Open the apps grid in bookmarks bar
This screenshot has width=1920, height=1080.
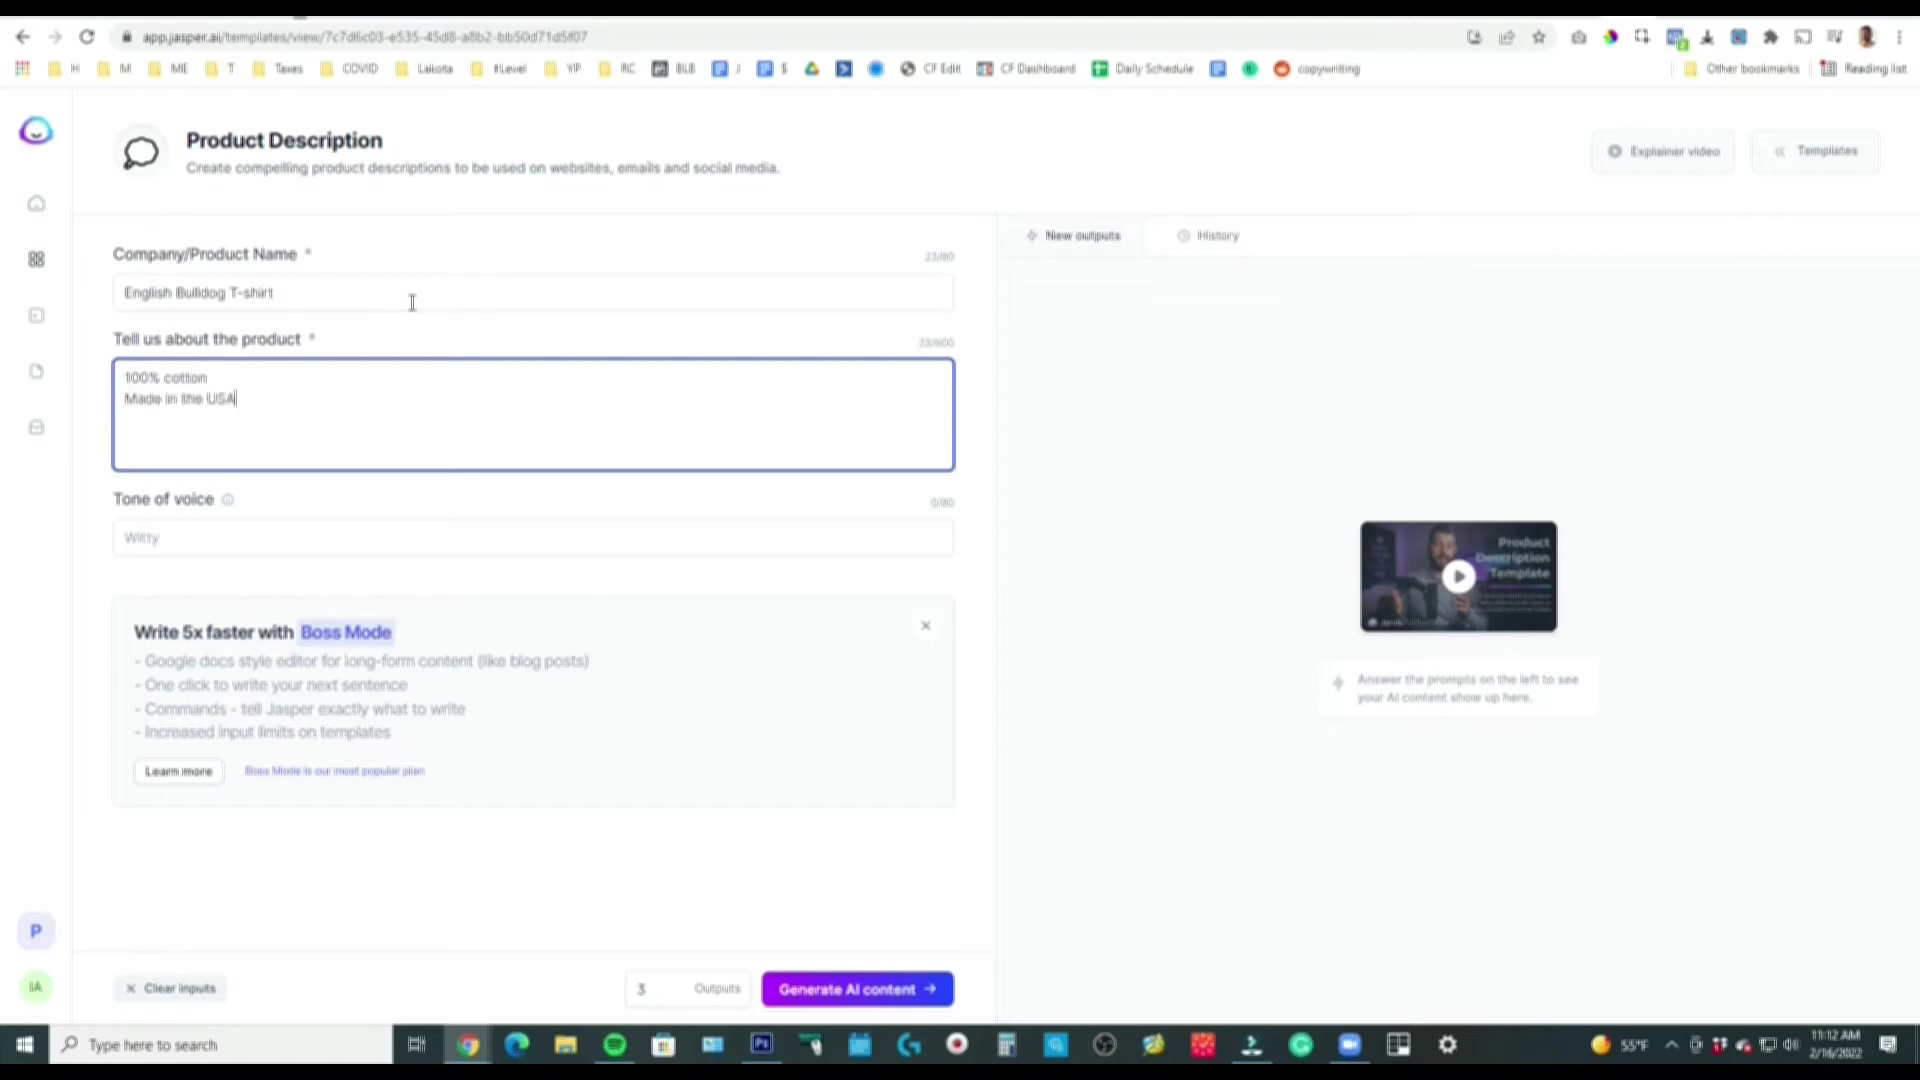[23, 69]
